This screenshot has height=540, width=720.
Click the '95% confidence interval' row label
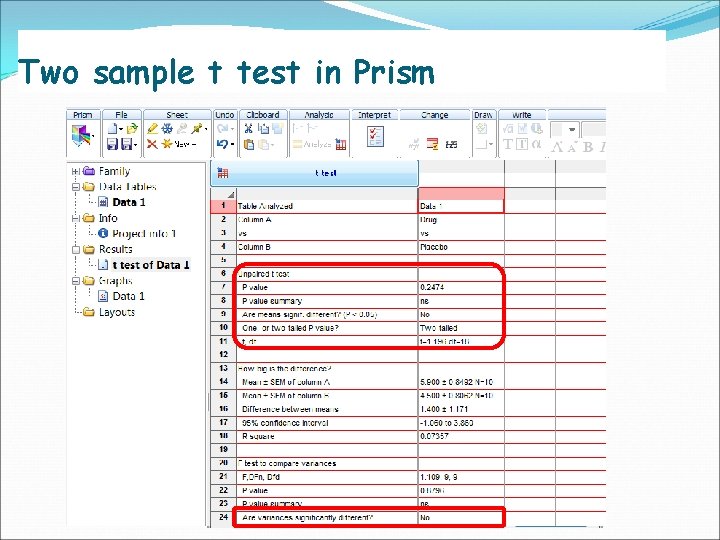[285, 423]
